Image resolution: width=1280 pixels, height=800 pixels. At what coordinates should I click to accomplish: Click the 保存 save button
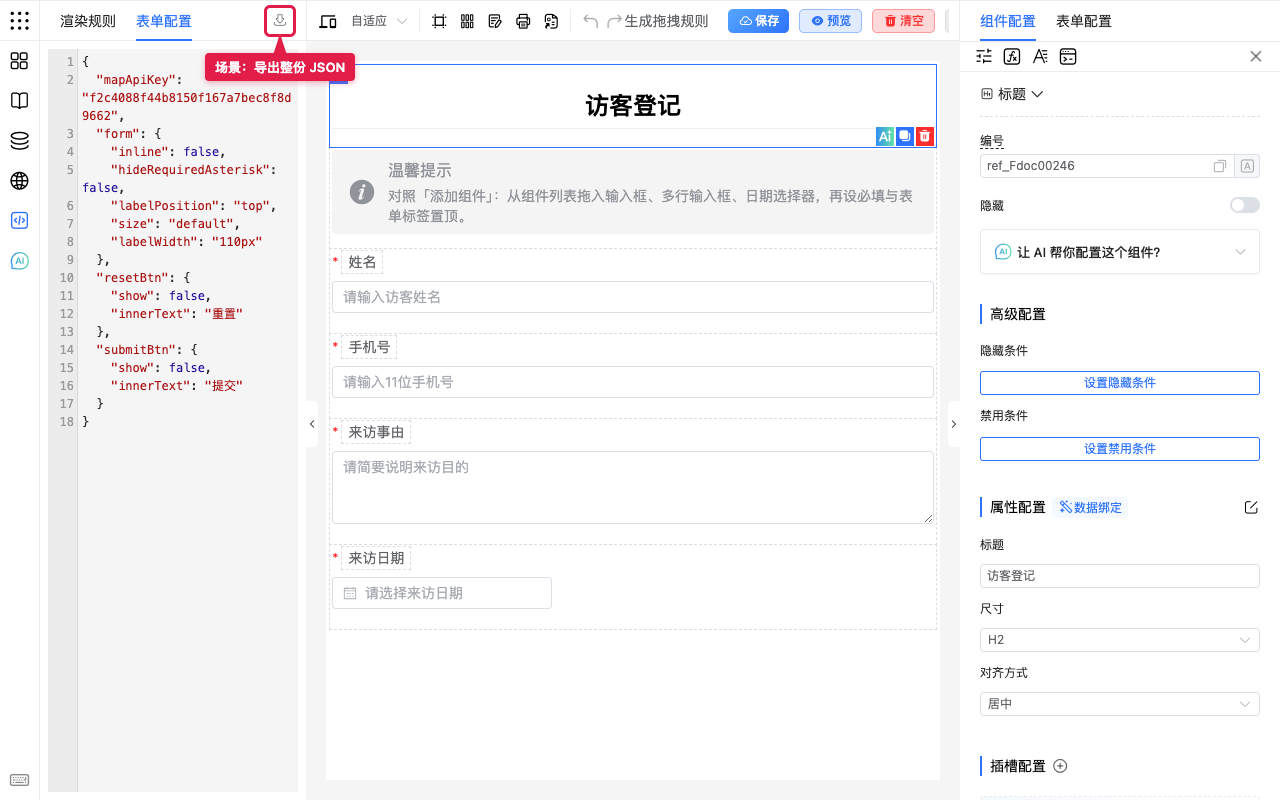[759, 21]
